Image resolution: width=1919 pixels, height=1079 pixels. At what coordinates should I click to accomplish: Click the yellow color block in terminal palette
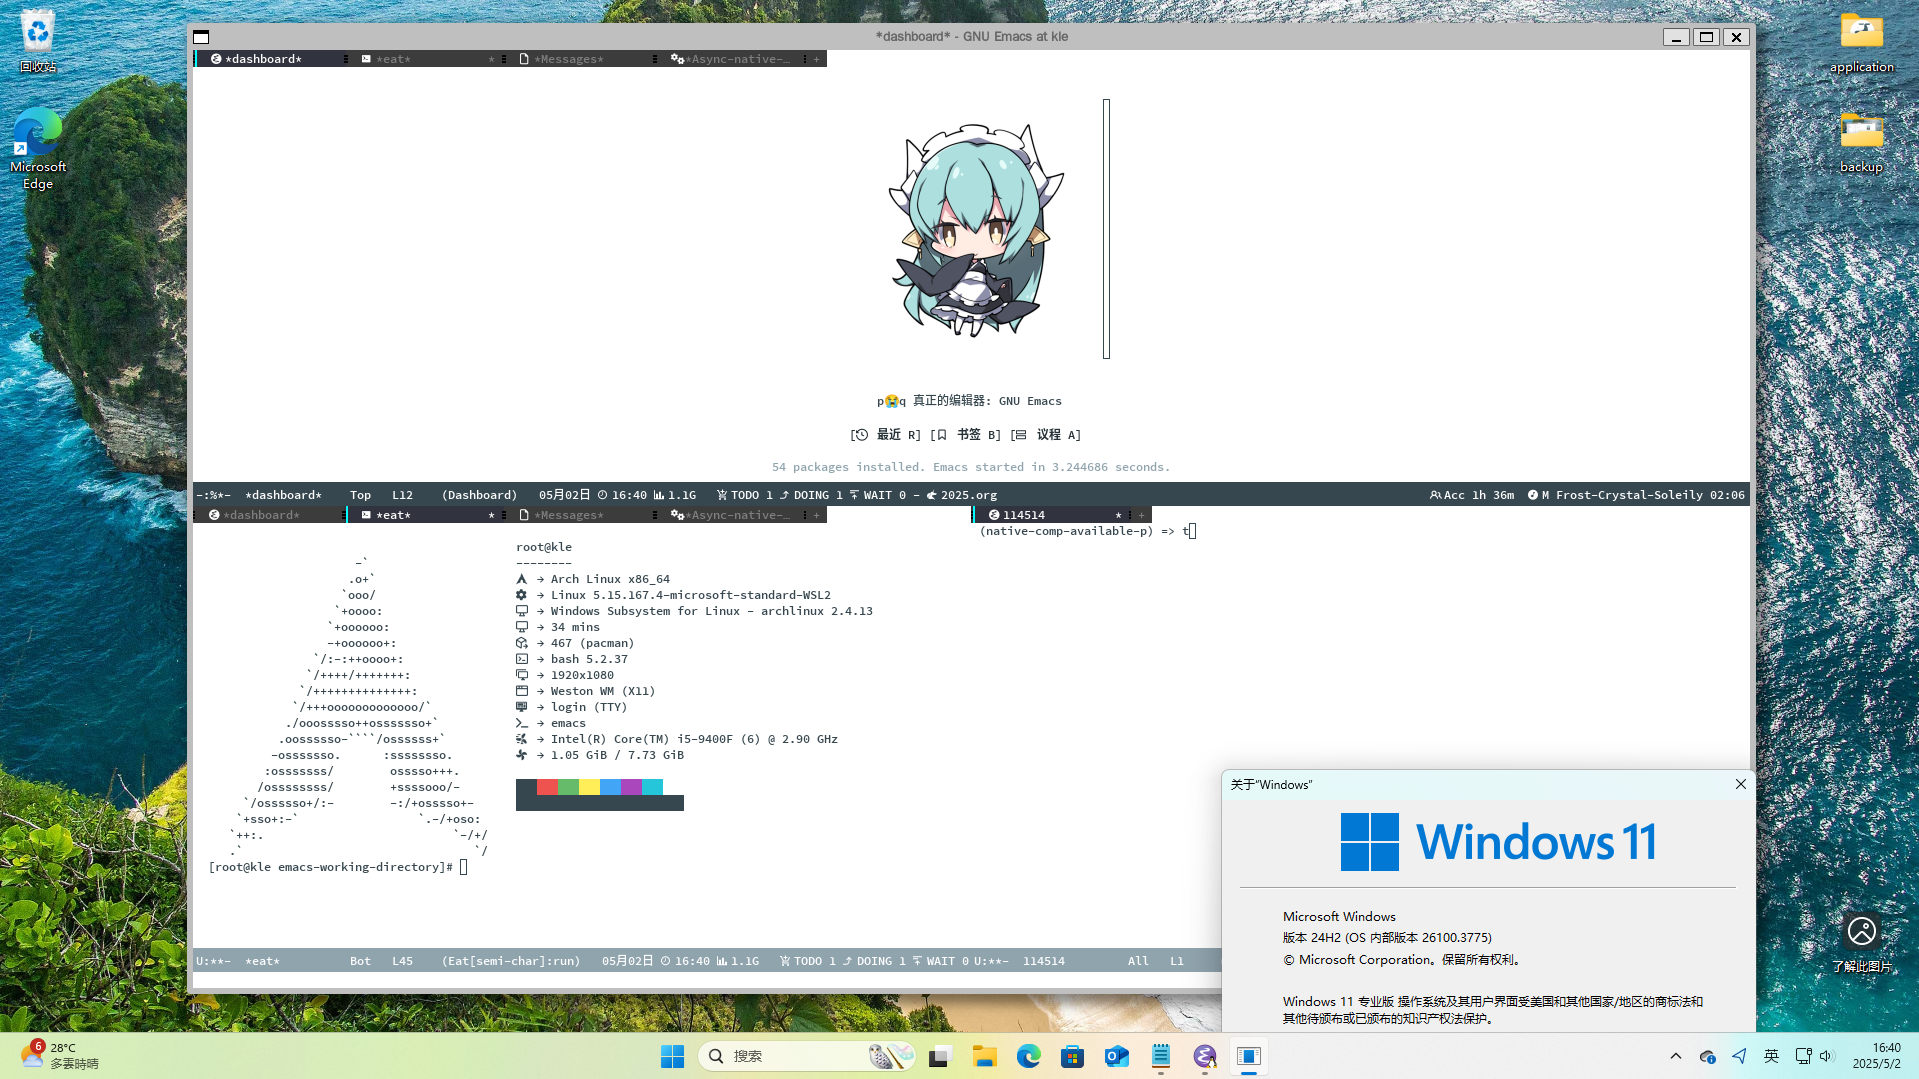coord(589,787)
